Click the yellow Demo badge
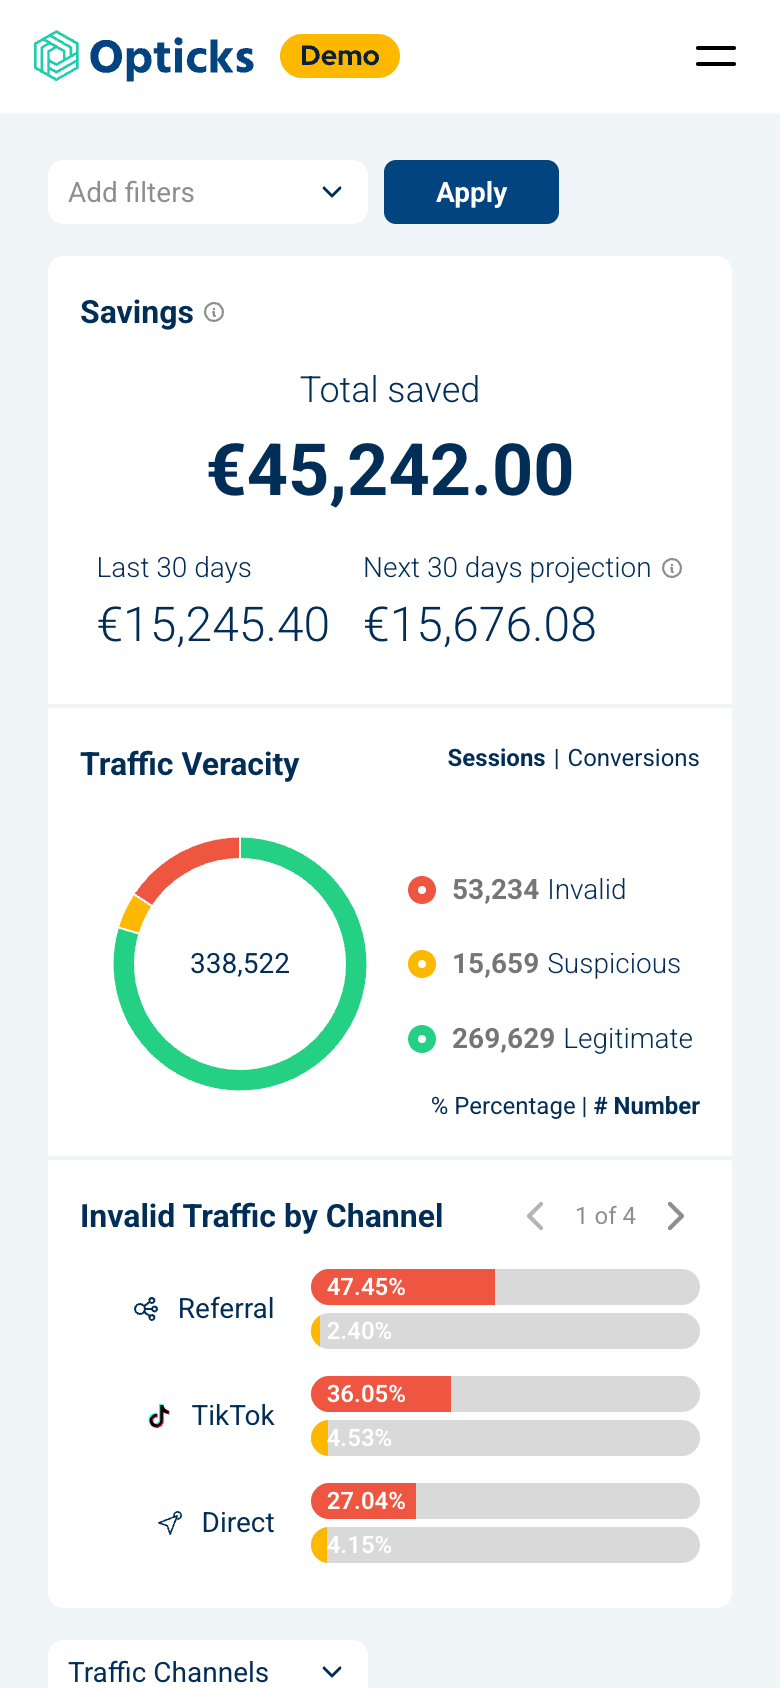The width and height of the screenshot is (780, 1688). (340, 56)
